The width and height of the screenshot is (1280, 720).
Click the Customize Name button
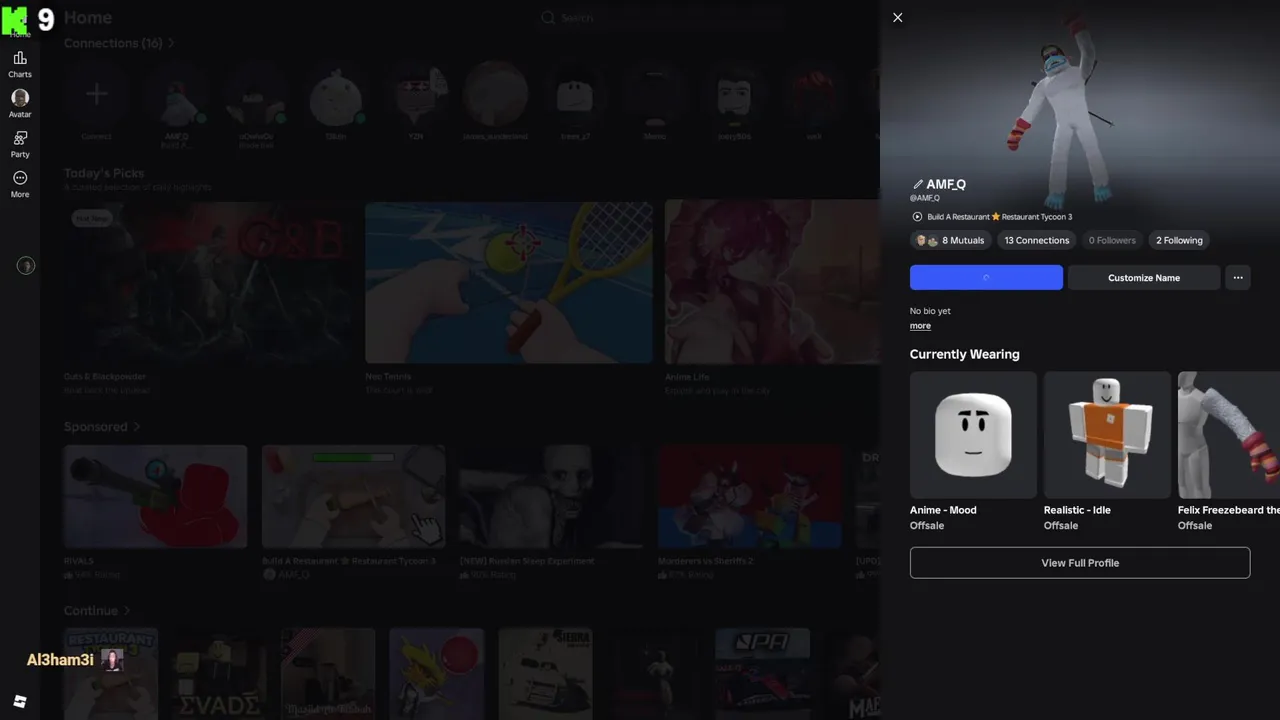coord(1144,278)
